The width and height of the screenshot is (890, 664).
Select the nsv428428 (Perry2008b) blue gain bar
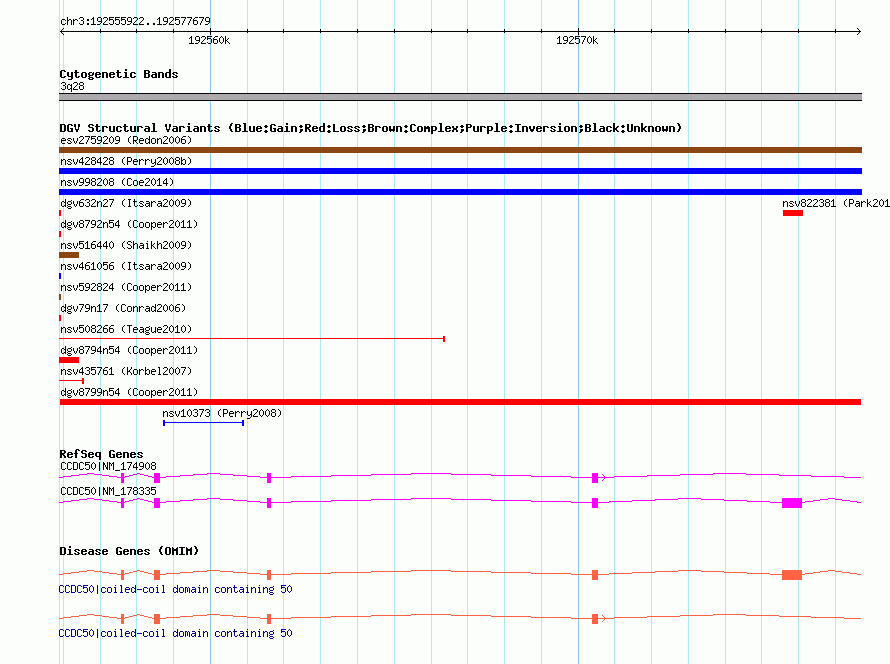pyautogui.click(x=460, y=171)
